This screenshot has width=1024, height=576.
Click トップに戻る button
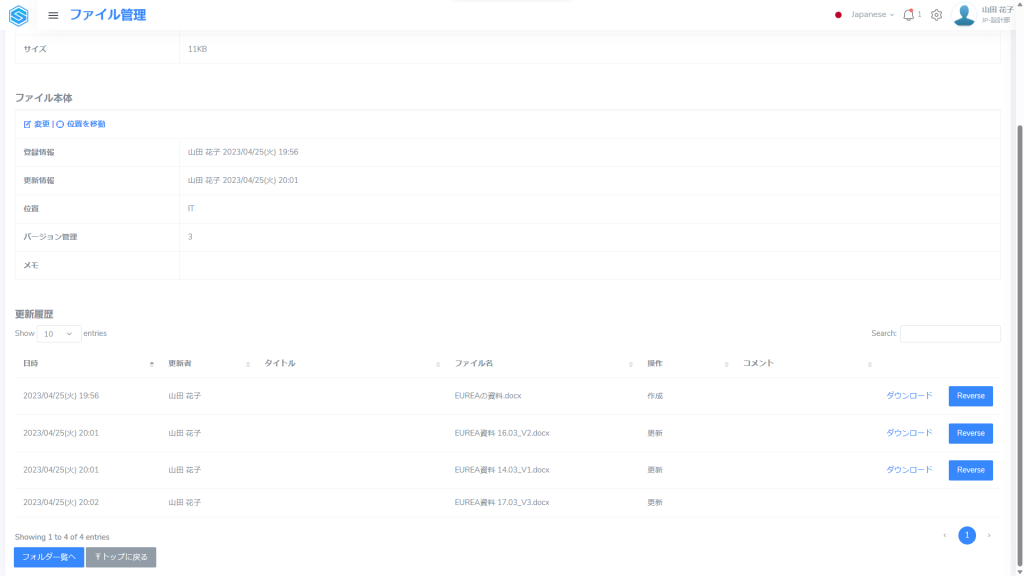tap(121, 557)
